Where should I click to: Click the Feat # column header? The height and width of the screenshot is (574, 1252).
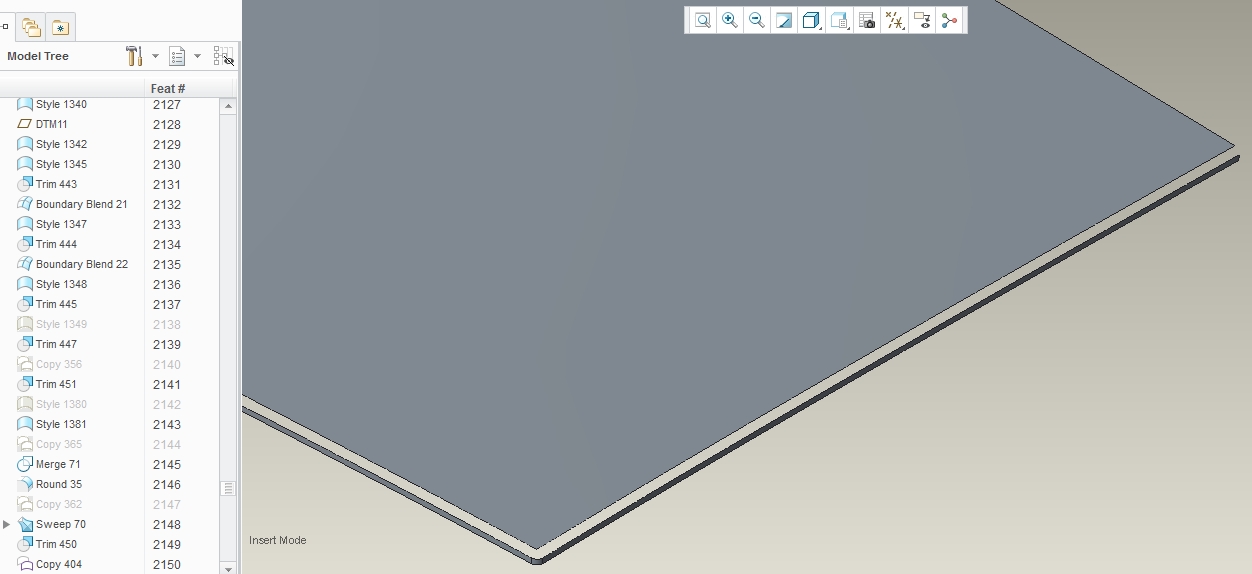pos(168,88)
